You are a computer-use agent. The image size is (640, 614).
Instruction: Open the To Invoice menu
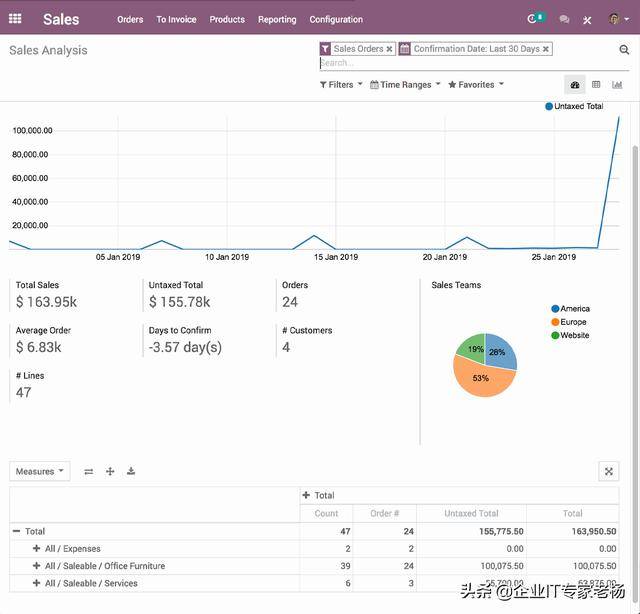176,19
